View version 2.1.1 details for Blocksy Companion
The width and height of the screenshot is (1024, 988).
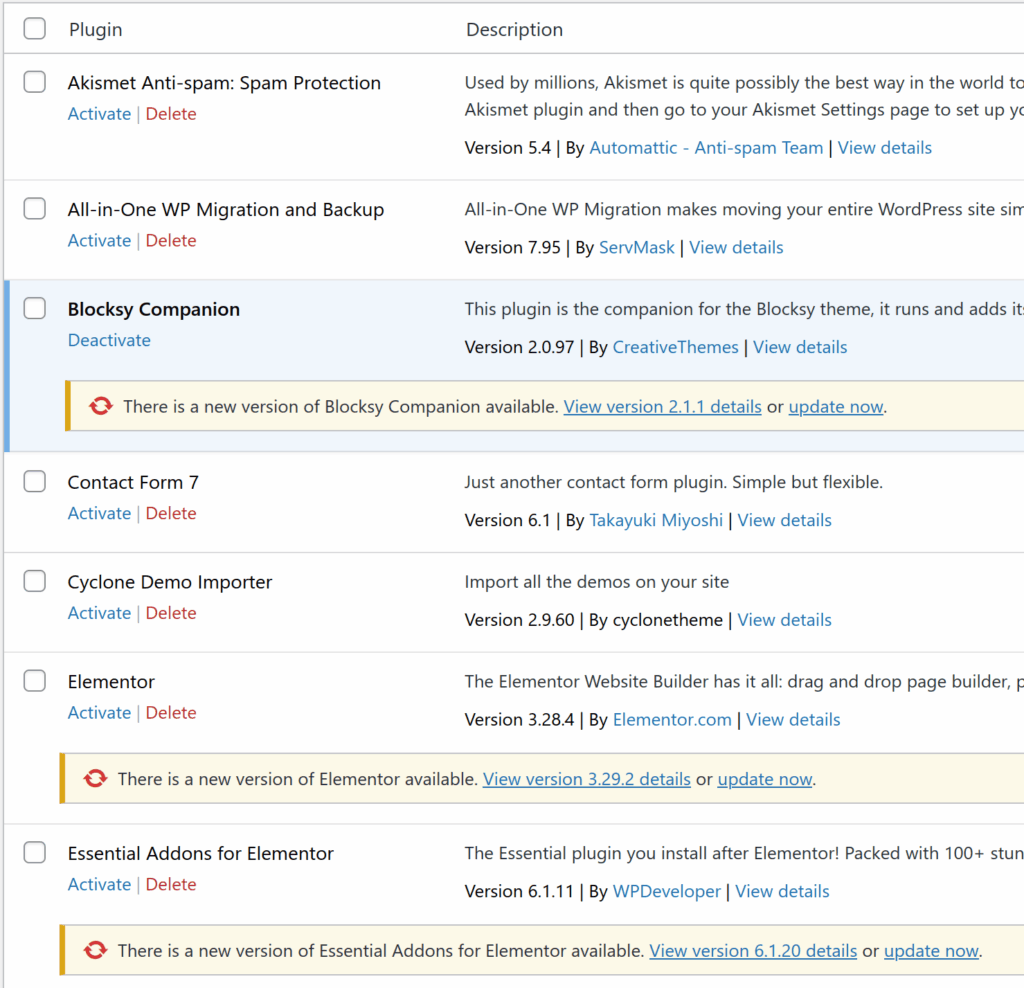[x=662, y=406]
